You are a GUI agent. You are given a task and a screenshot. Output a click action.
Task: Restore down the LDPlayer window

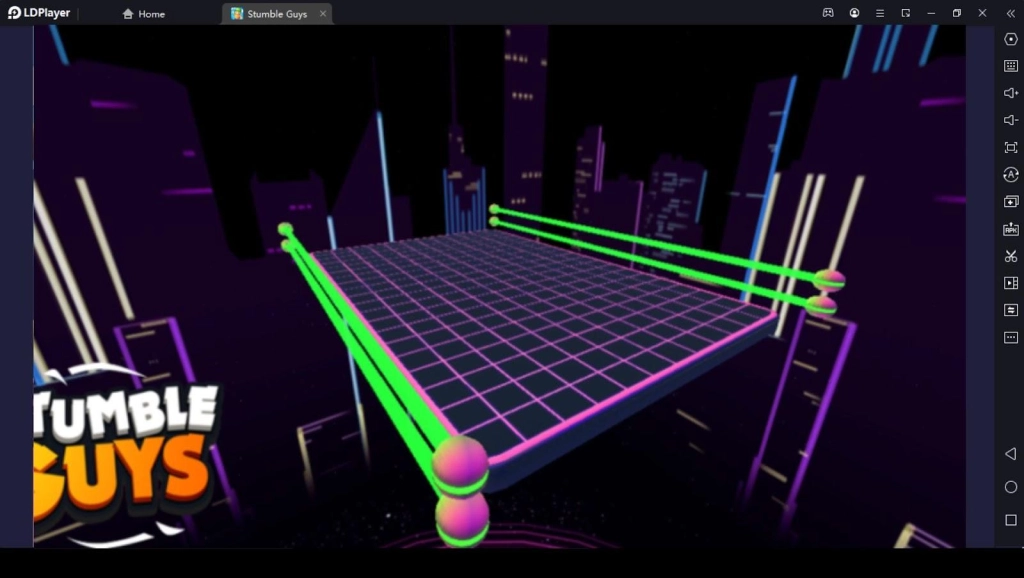957,13
